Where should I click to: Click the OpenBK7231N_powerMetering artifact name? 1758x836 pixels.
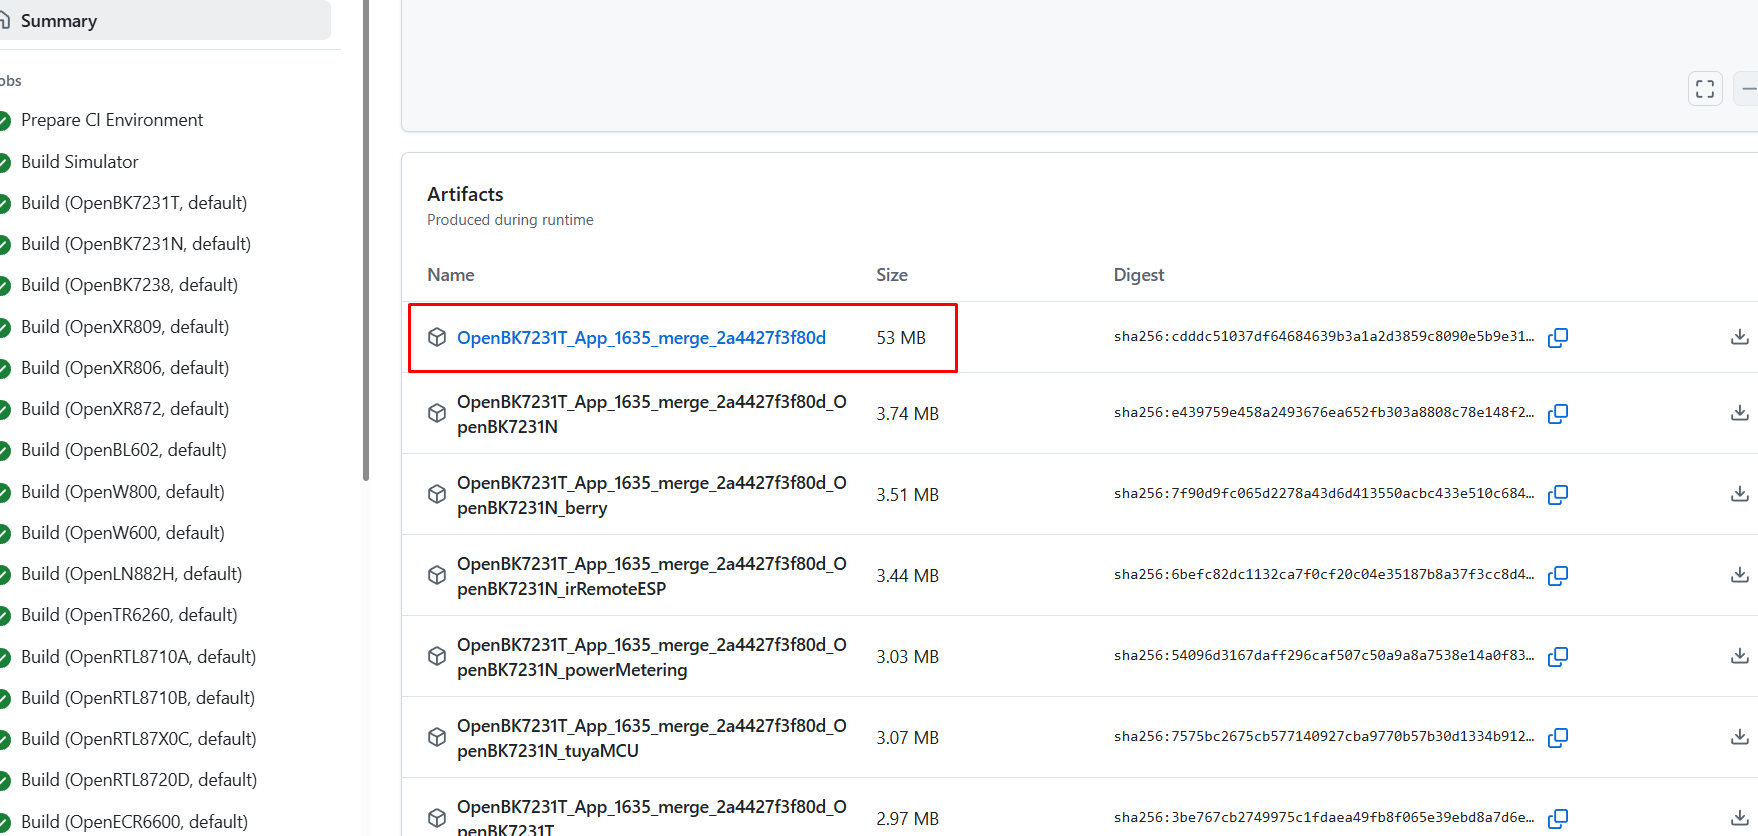652,657
